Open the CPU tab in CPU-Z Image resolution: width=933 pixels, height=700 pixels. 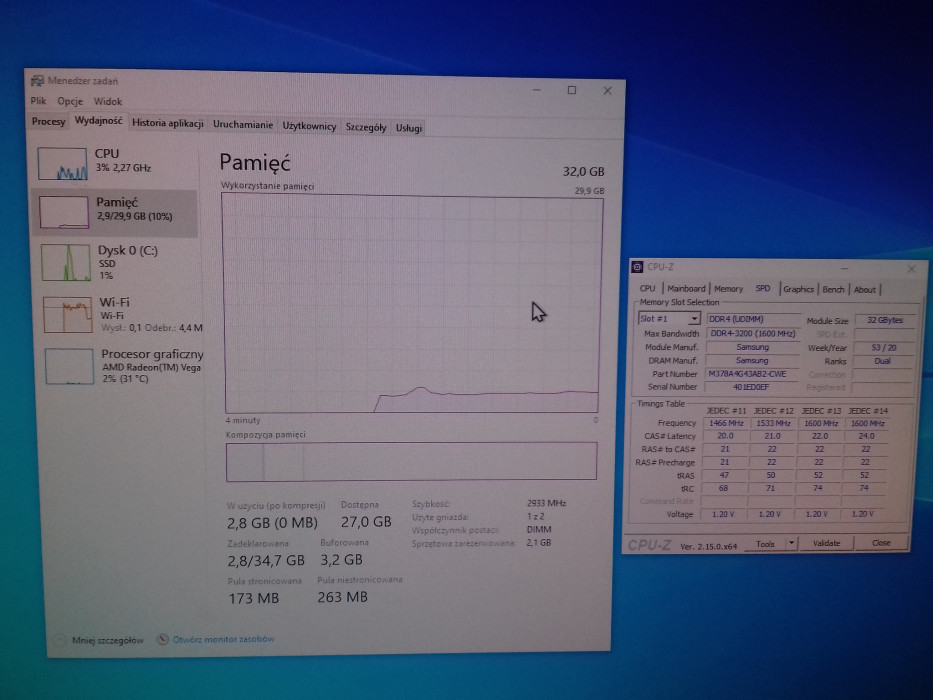click(x=647, y=289)
